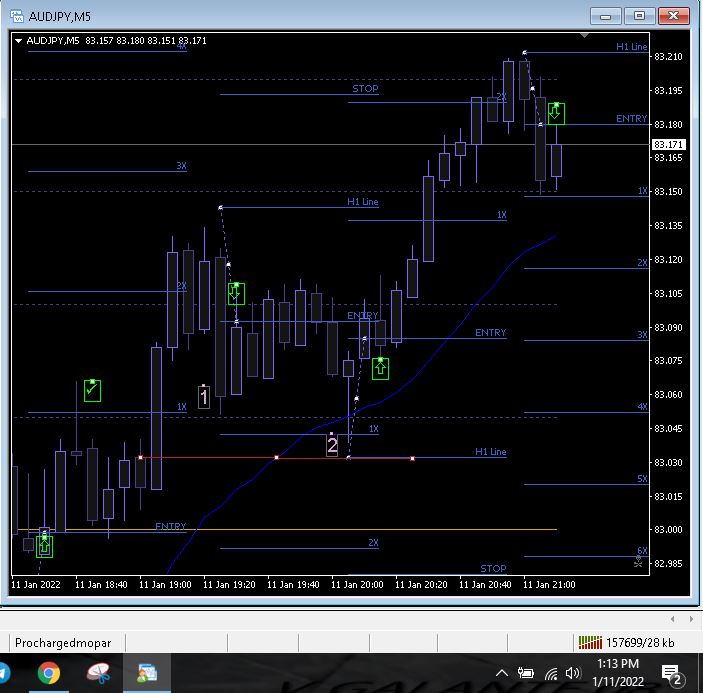Viewport: 703px width, 693px height.
Task: Open the Wi-Fi network tray icon
Action: (x=551, y=673)
